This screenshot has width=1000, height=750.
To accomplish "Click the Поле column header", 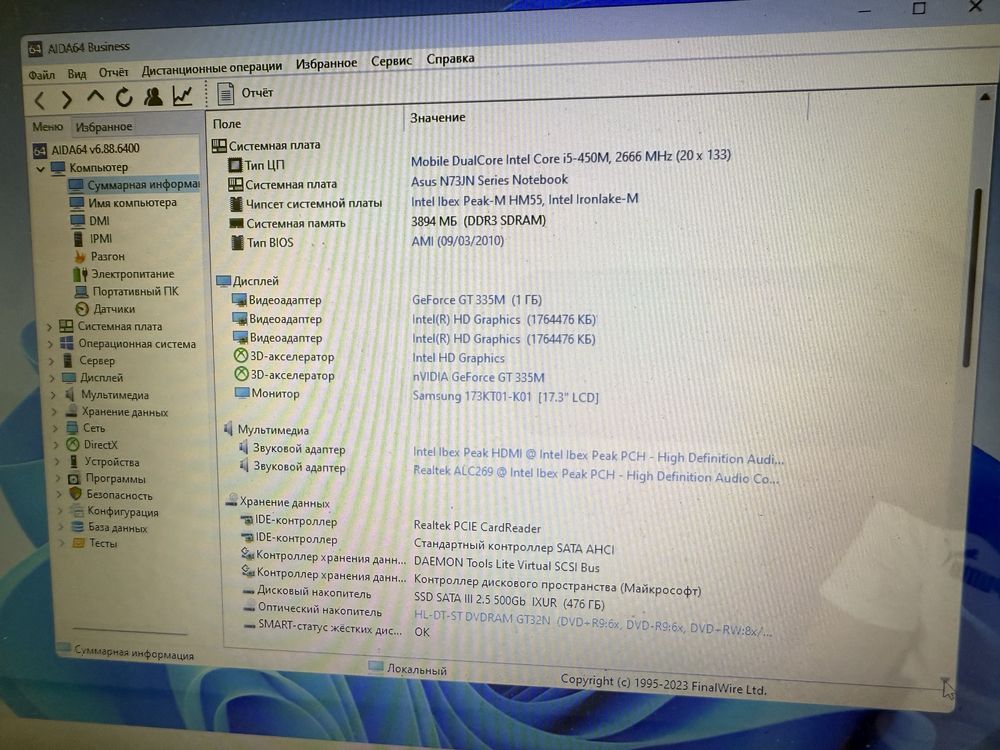I will point(227,124).
